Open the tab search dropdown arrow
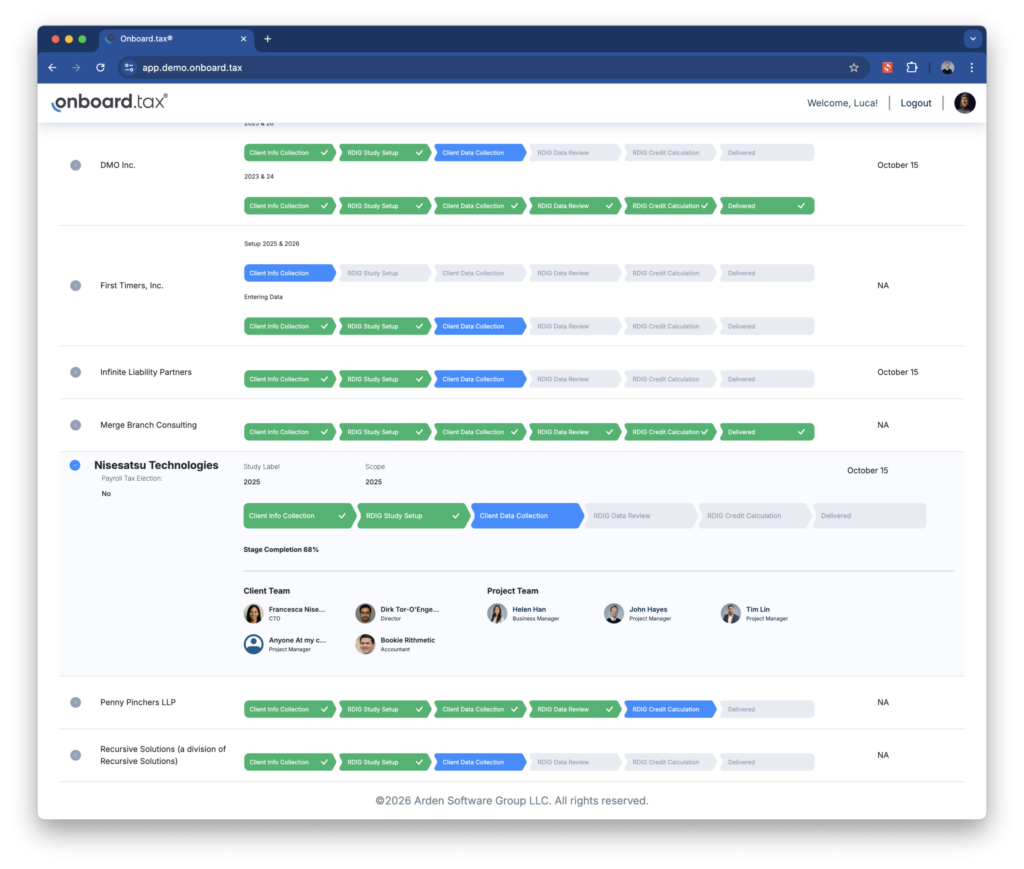 [x=973, y=39]
